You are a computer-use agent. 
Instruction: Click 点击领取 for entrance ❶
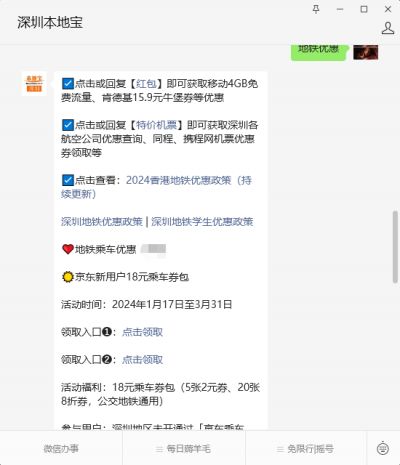point(142,332)
